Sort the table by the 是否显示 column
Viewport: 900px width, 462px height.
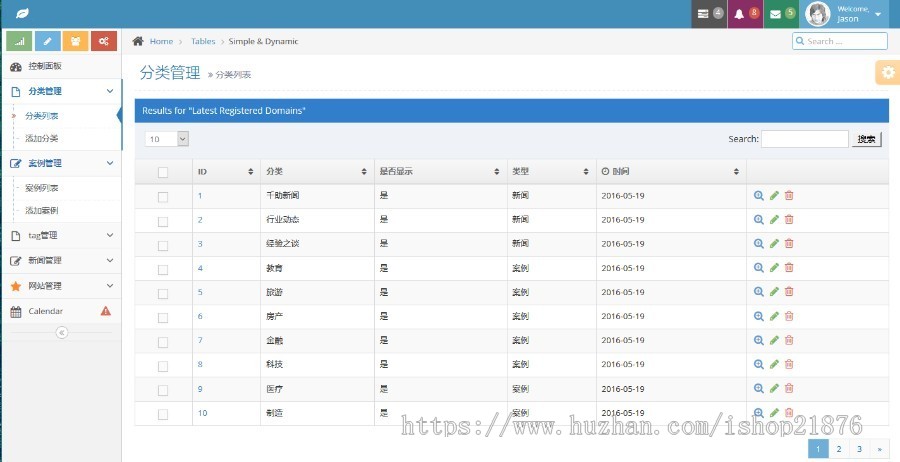point(440,172)
